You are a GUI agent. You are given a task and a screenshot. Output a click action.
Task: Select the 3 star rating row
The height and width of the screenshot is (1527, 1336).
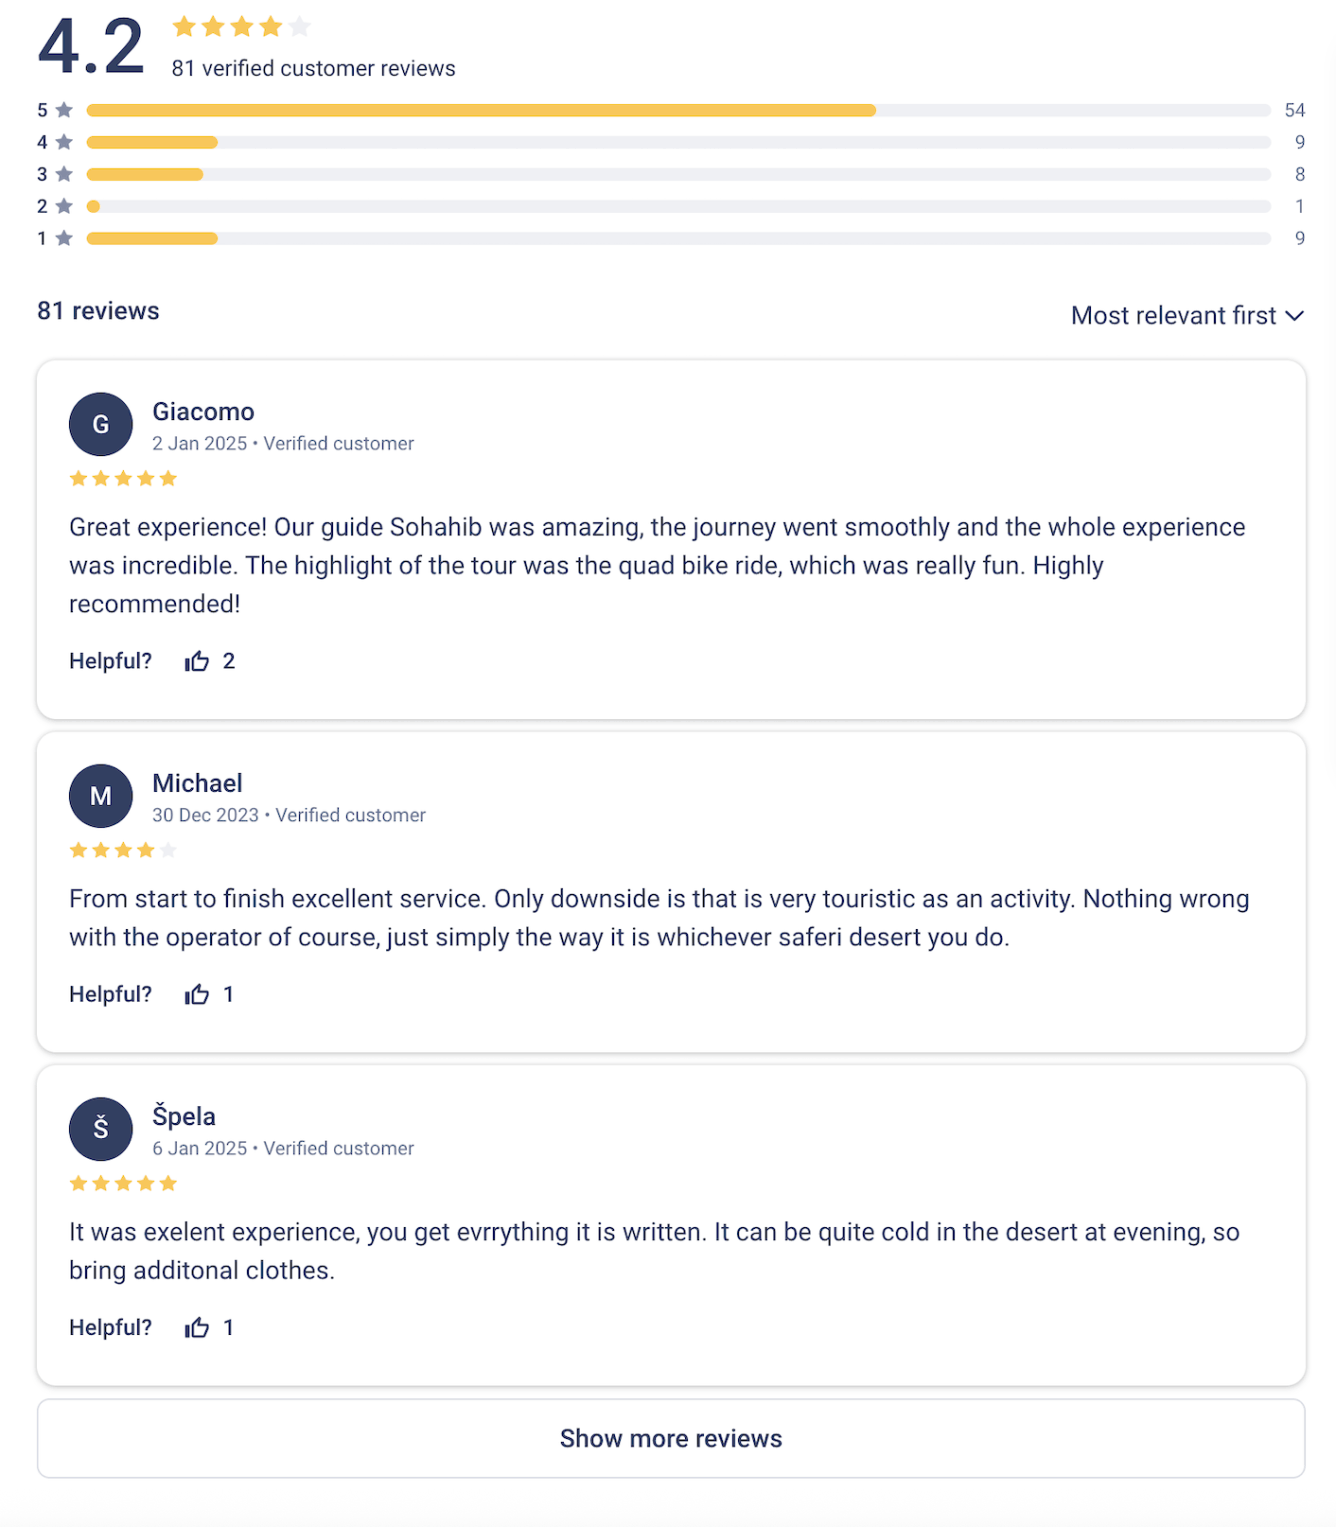click(670, 174)
